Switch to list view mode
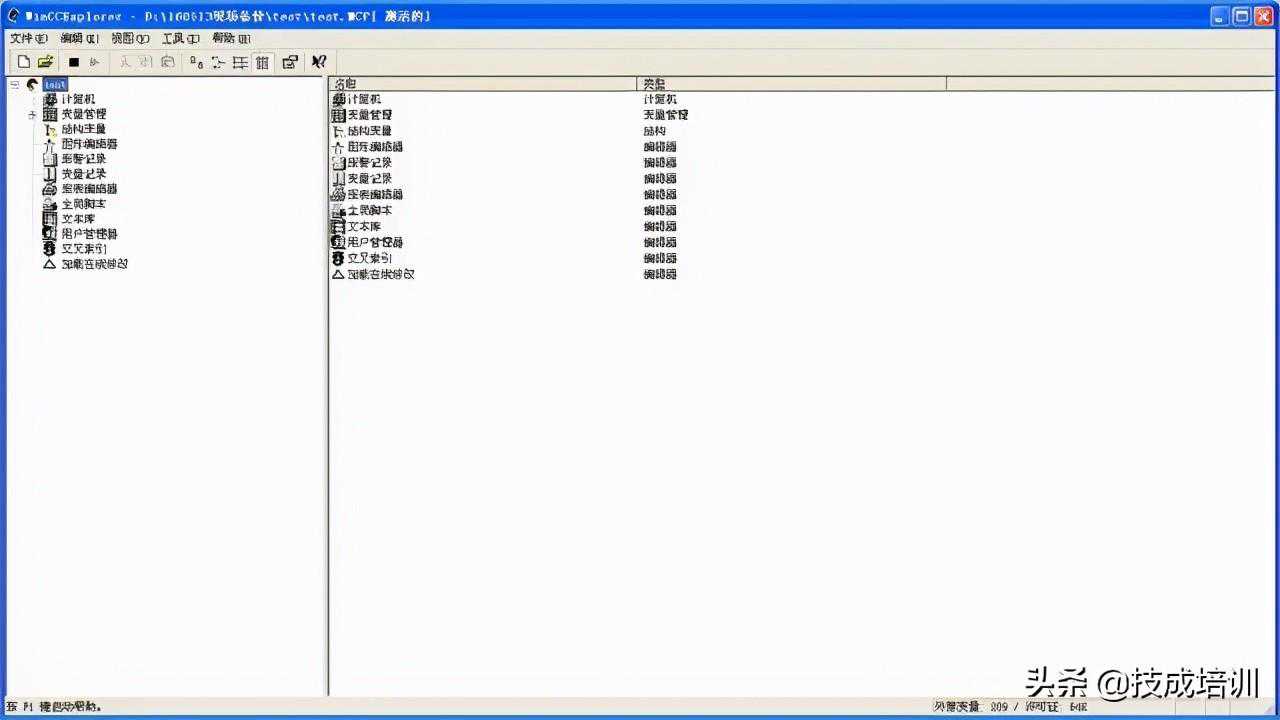 tap(240, 62)
